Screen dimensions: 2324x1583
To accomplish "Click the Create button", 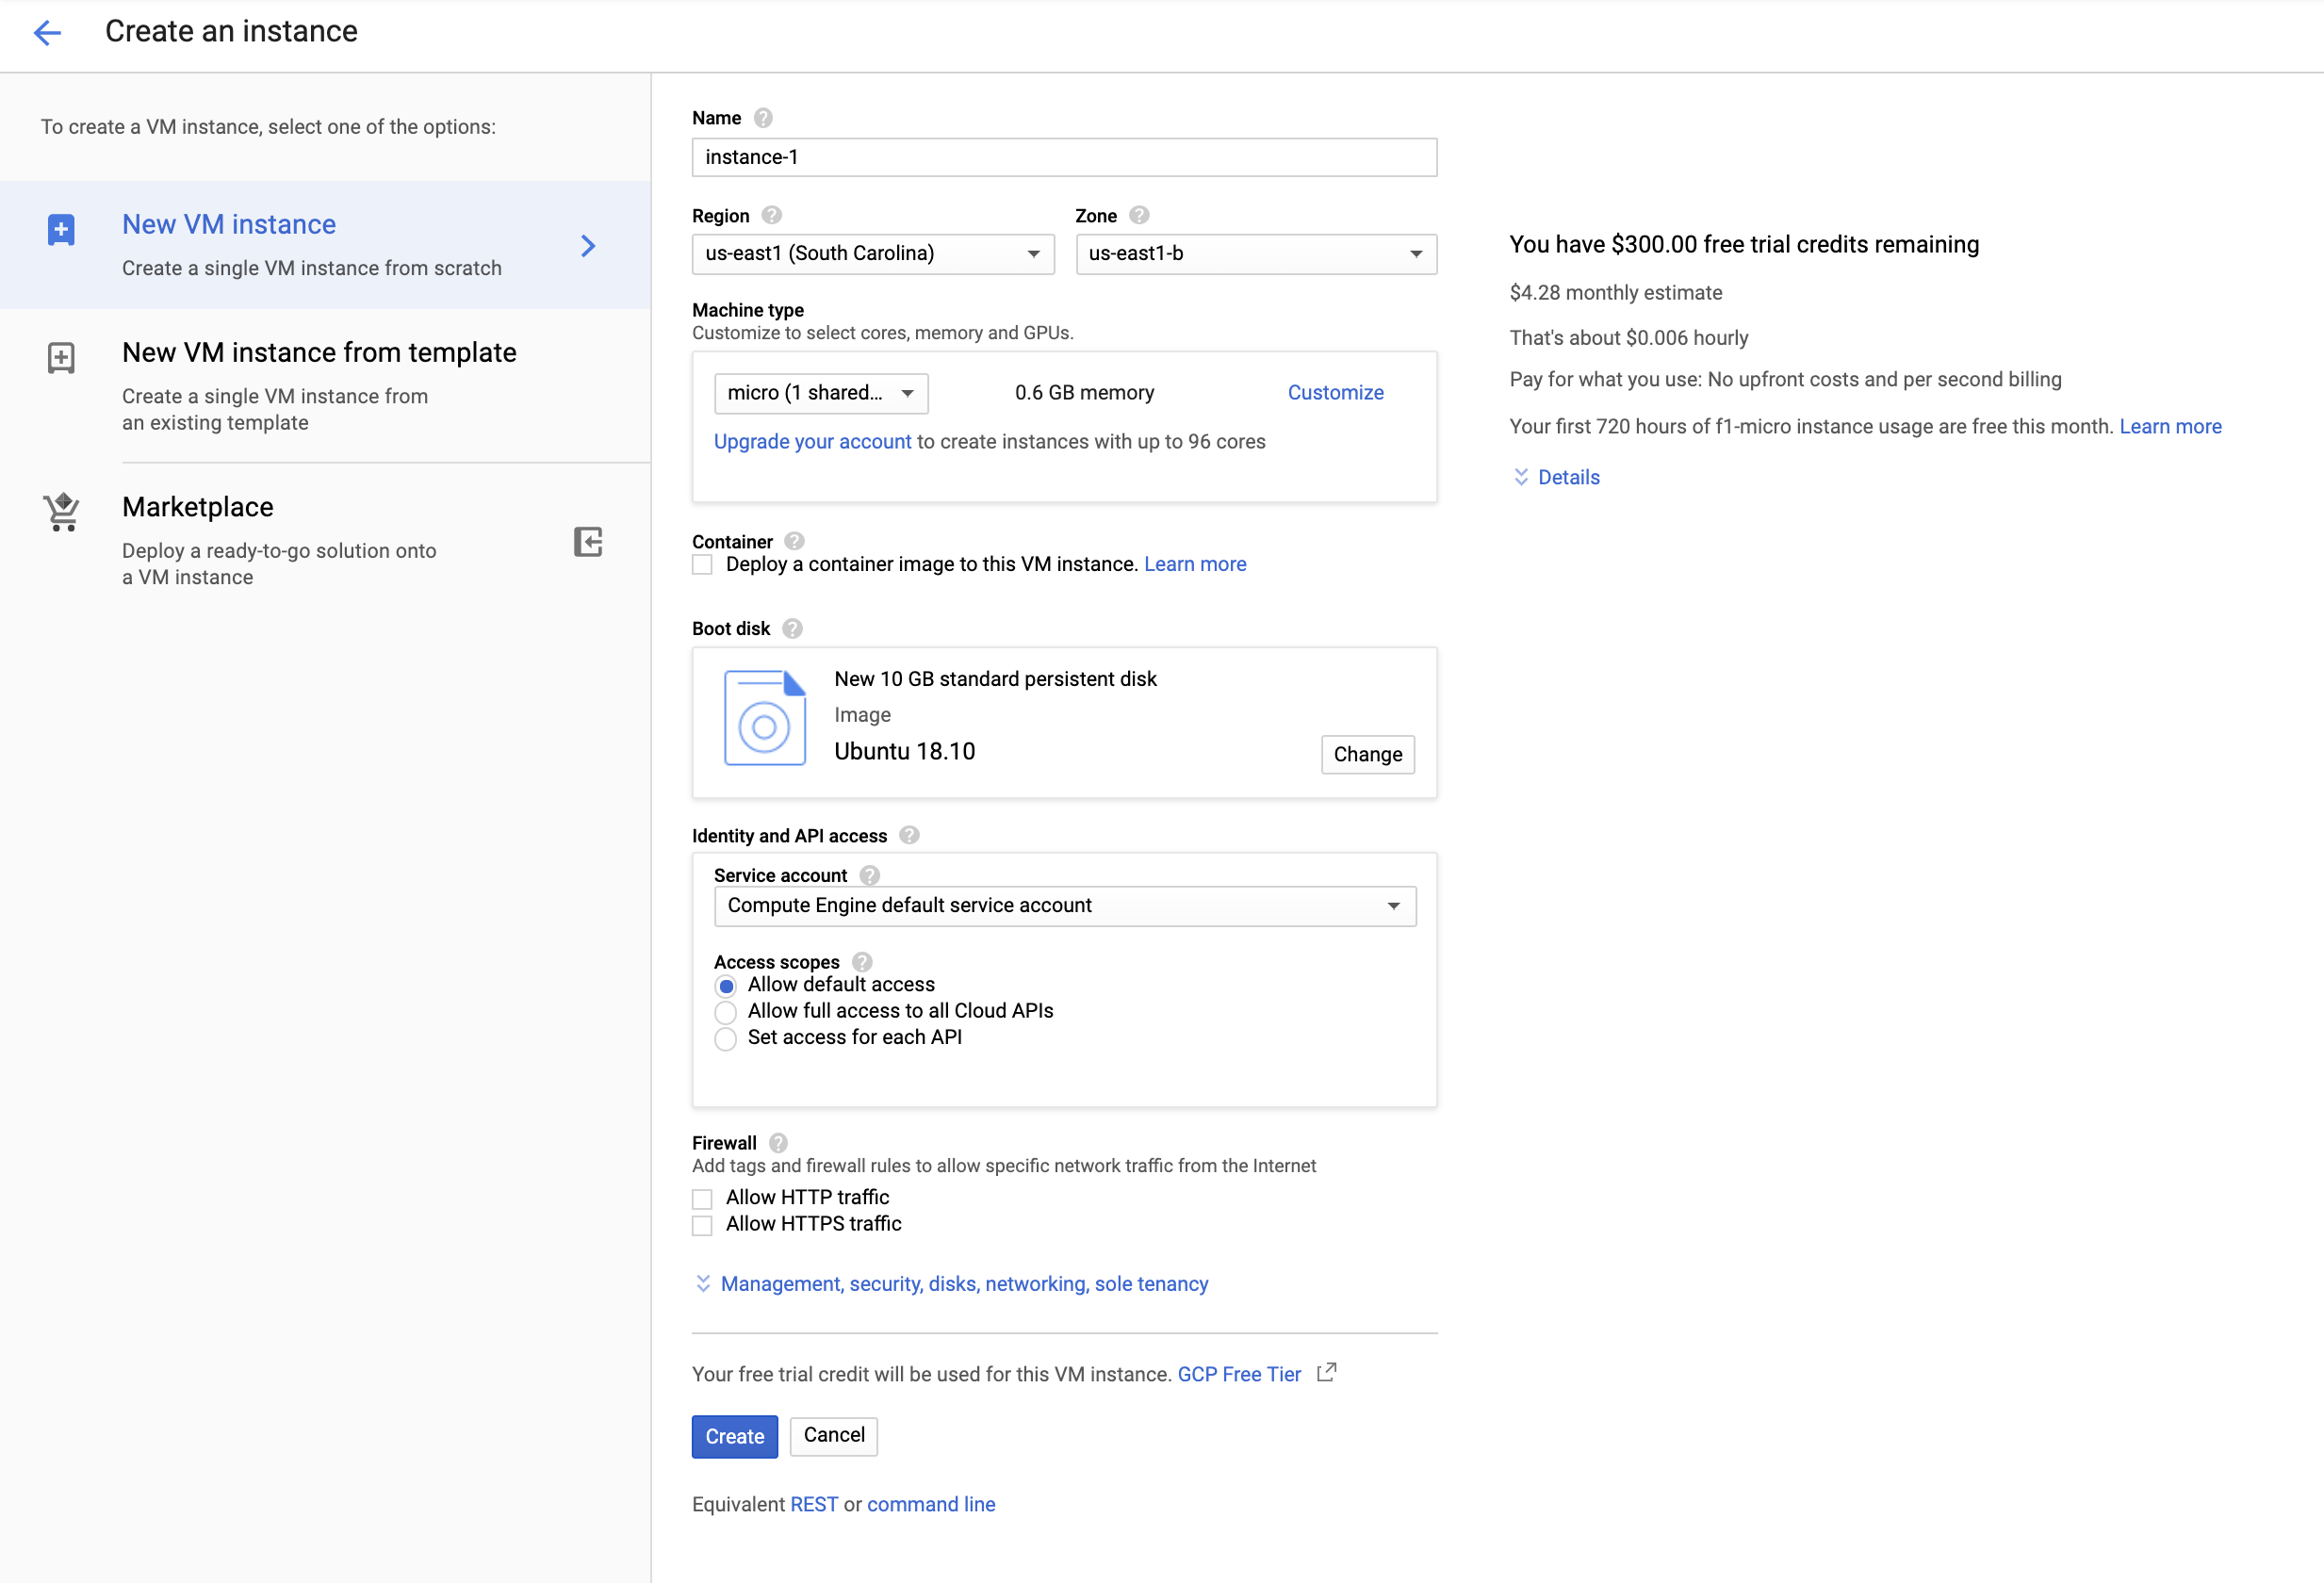I will tap(735, 1436).
